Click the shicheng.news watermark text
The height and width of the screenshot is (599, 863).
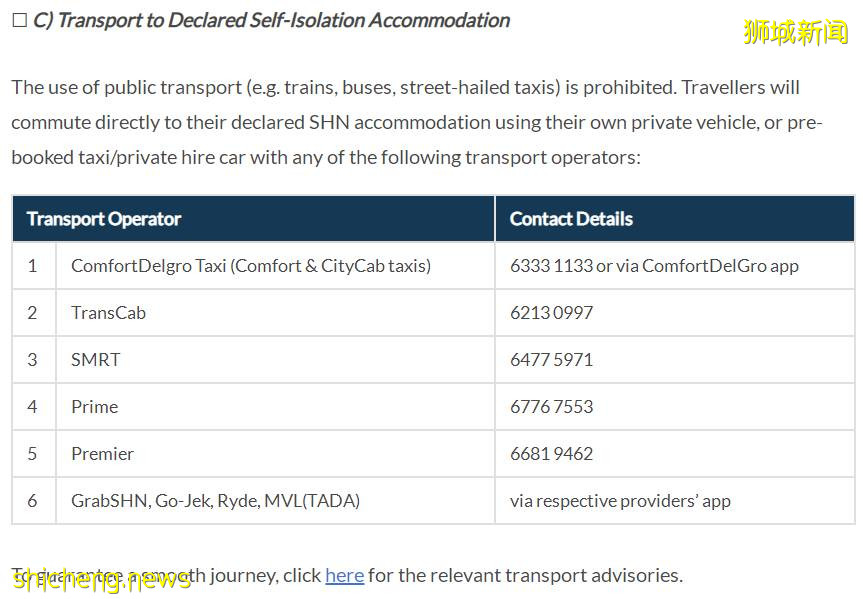(101, 579)
